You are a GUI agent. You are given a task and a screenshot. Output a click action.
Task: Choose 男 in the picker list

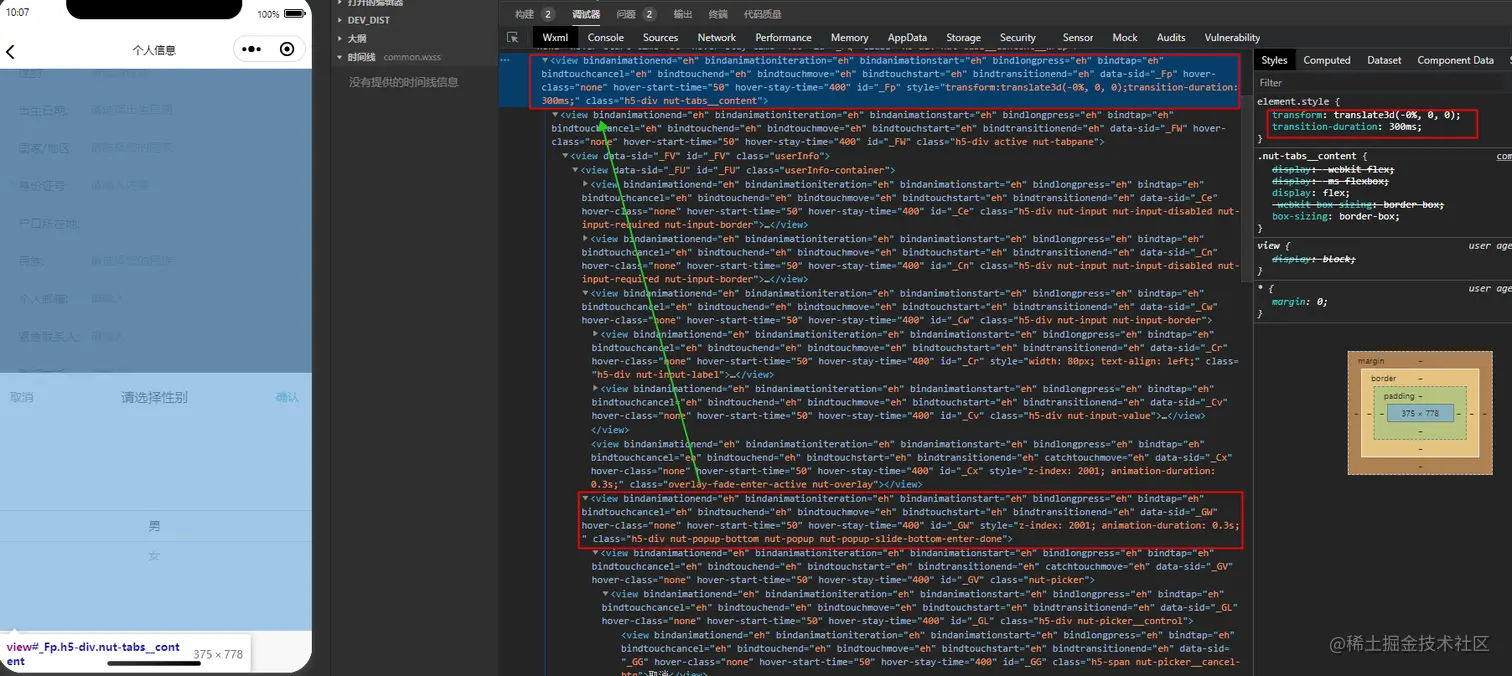pos(154,526)
